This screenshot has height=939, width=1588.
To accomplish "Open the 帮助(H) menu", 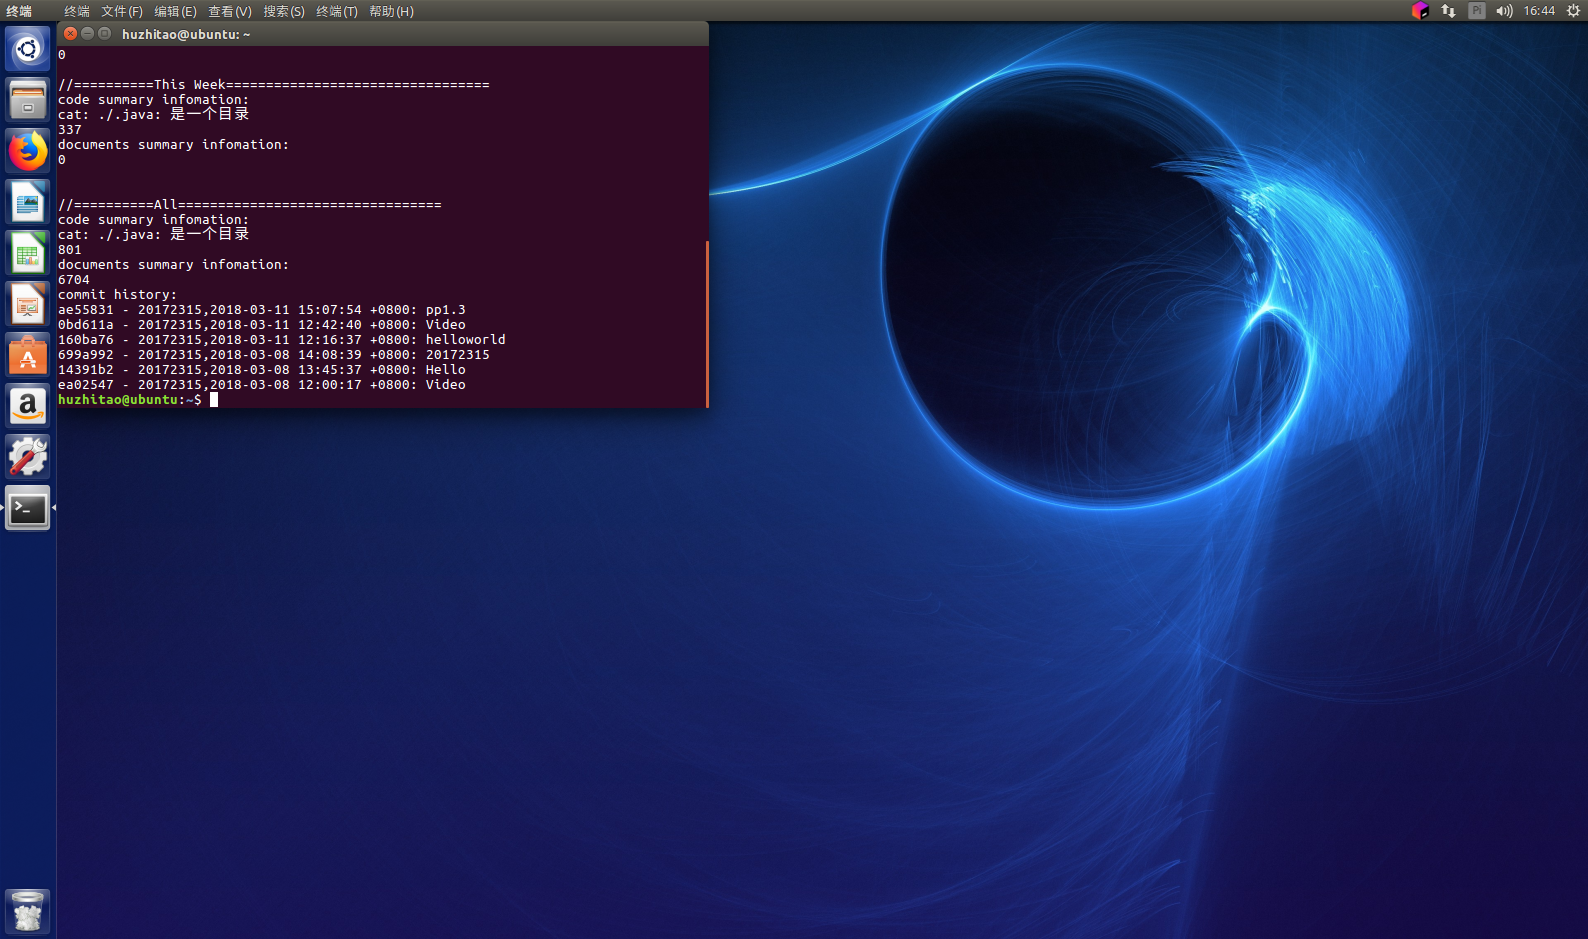I will [391, 11].
